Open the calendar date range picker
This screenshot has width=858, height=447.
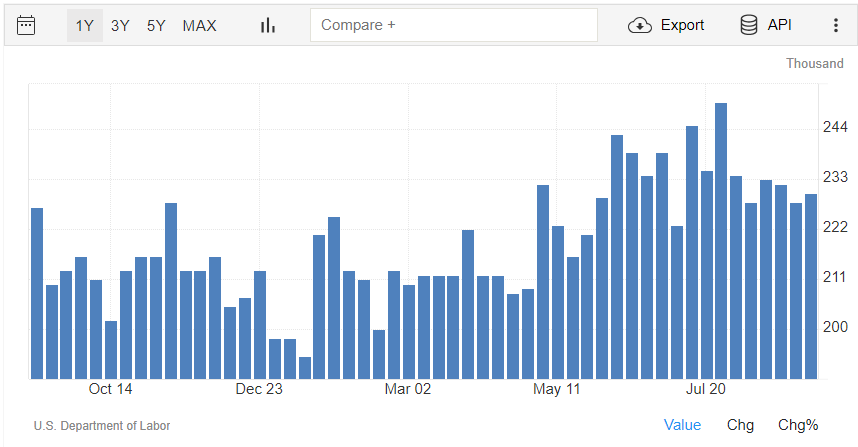26,25
